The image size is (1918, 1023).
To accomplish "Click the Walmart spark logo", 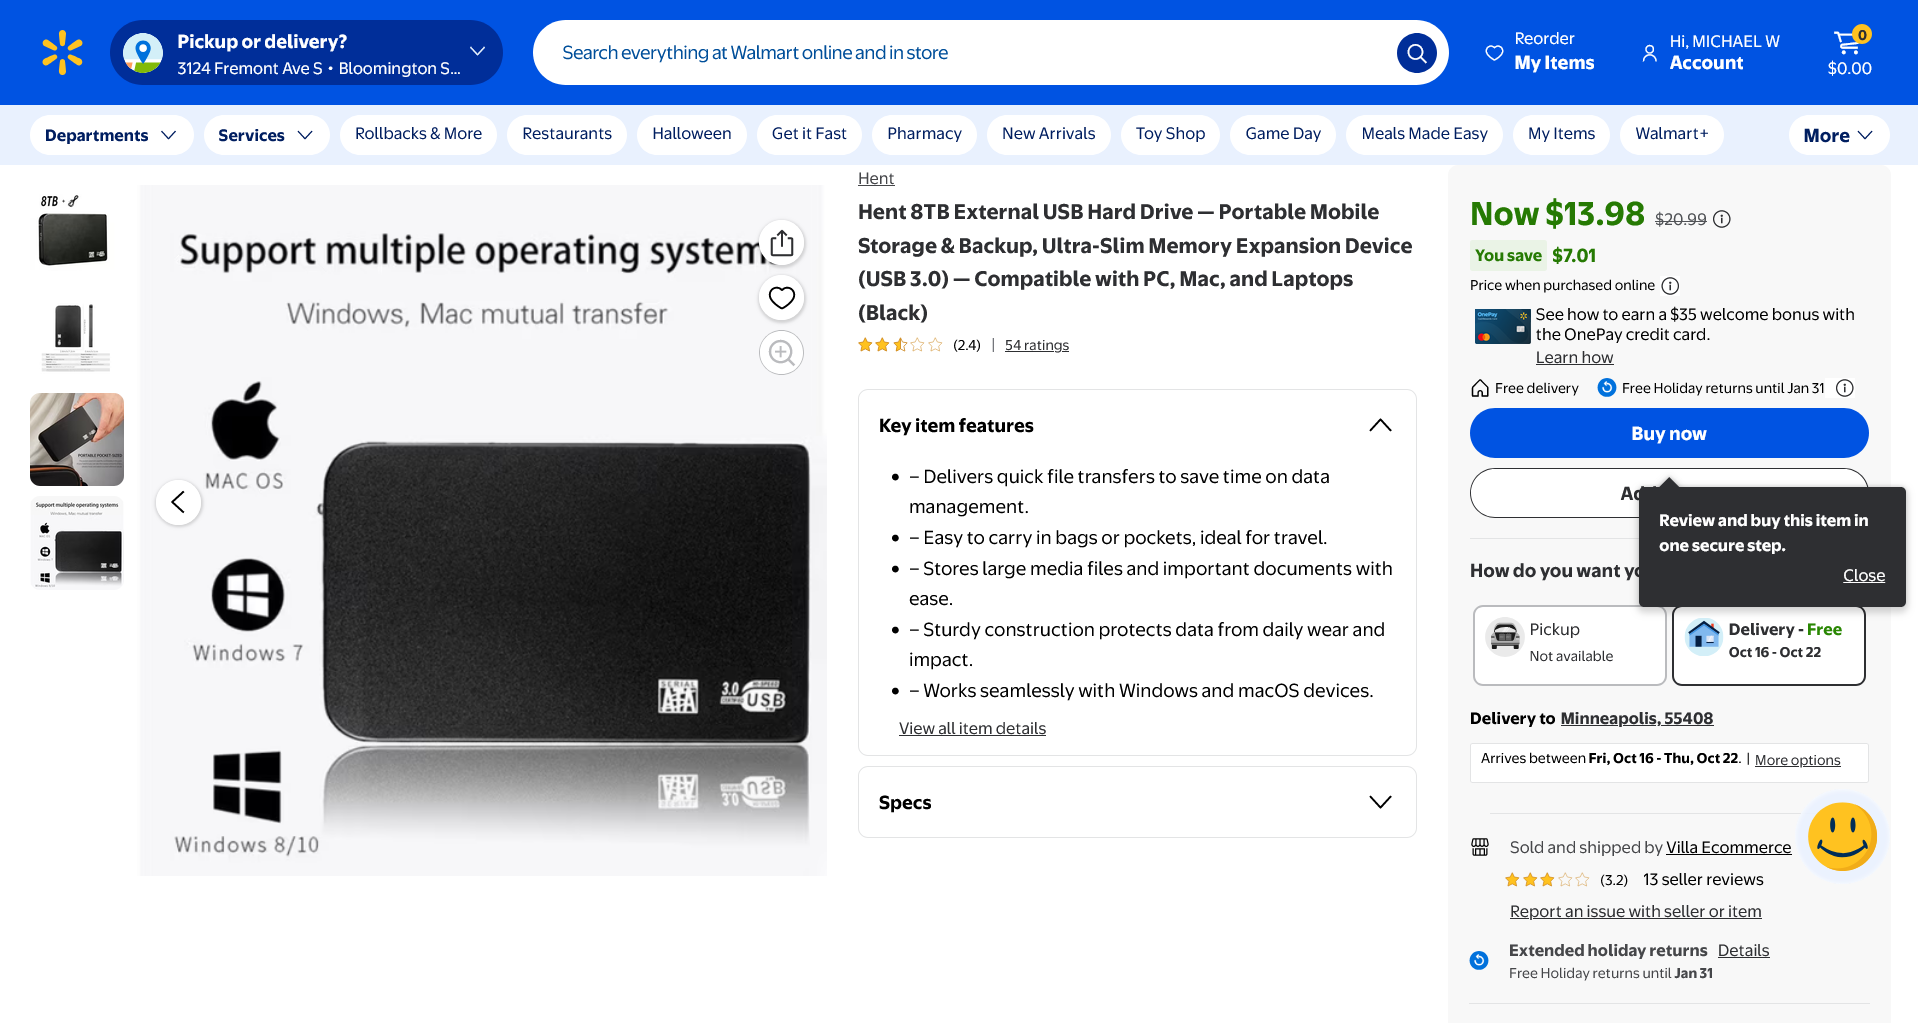I will (x=62, y=52).
